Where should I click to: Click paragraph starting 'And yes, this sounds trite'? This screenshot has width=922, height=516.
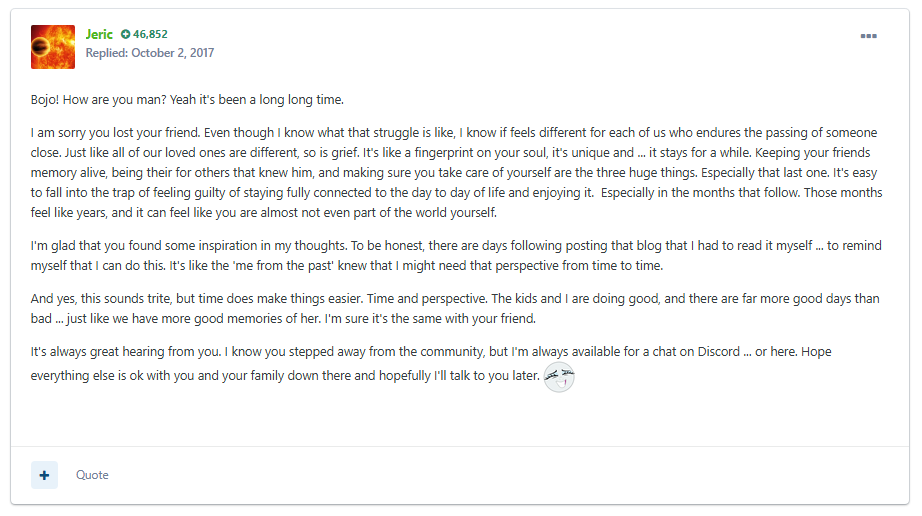[x=455, y=309]
